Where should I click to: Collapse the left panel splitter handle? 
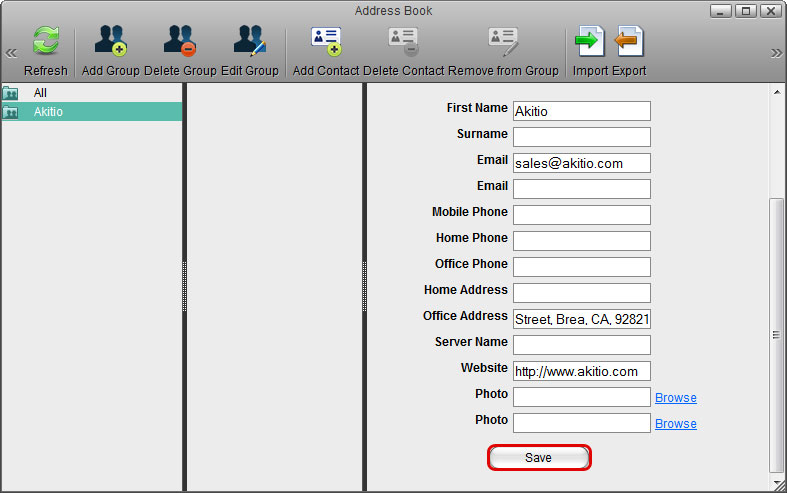(x=184, y=286)
